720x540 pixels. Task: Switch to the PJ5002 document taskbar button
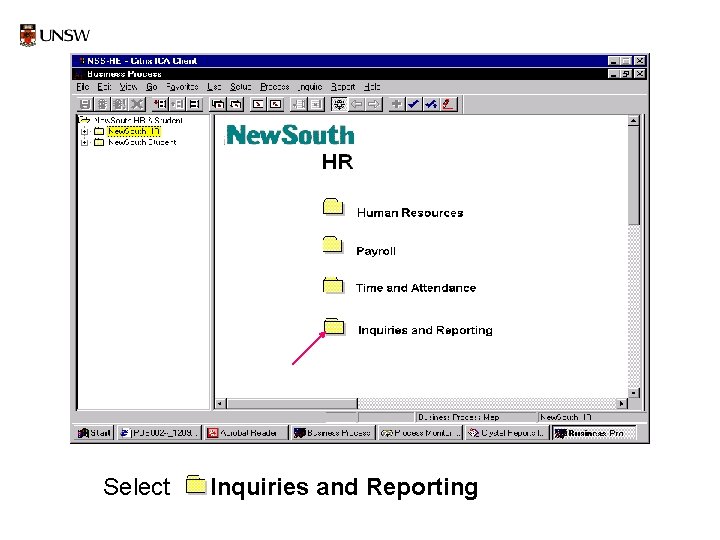coord(159,433)
